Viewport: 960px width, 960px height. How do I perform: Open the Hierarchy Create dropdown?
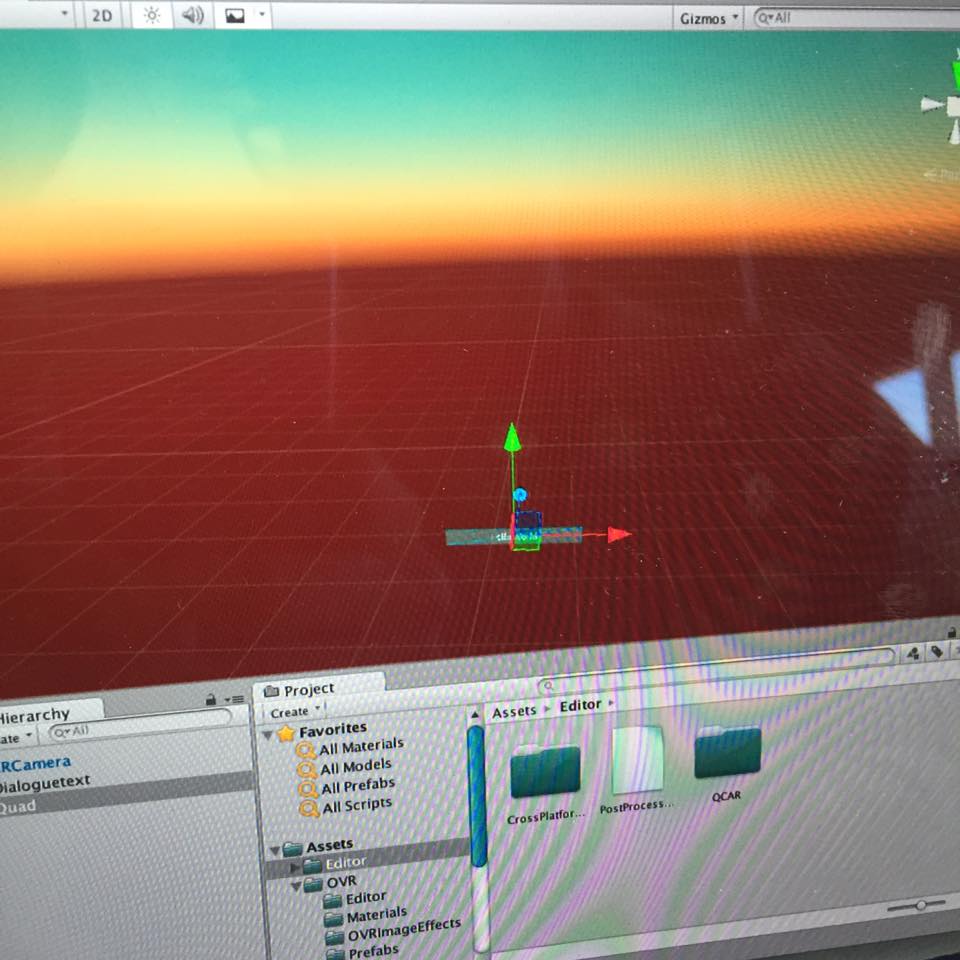16,737
